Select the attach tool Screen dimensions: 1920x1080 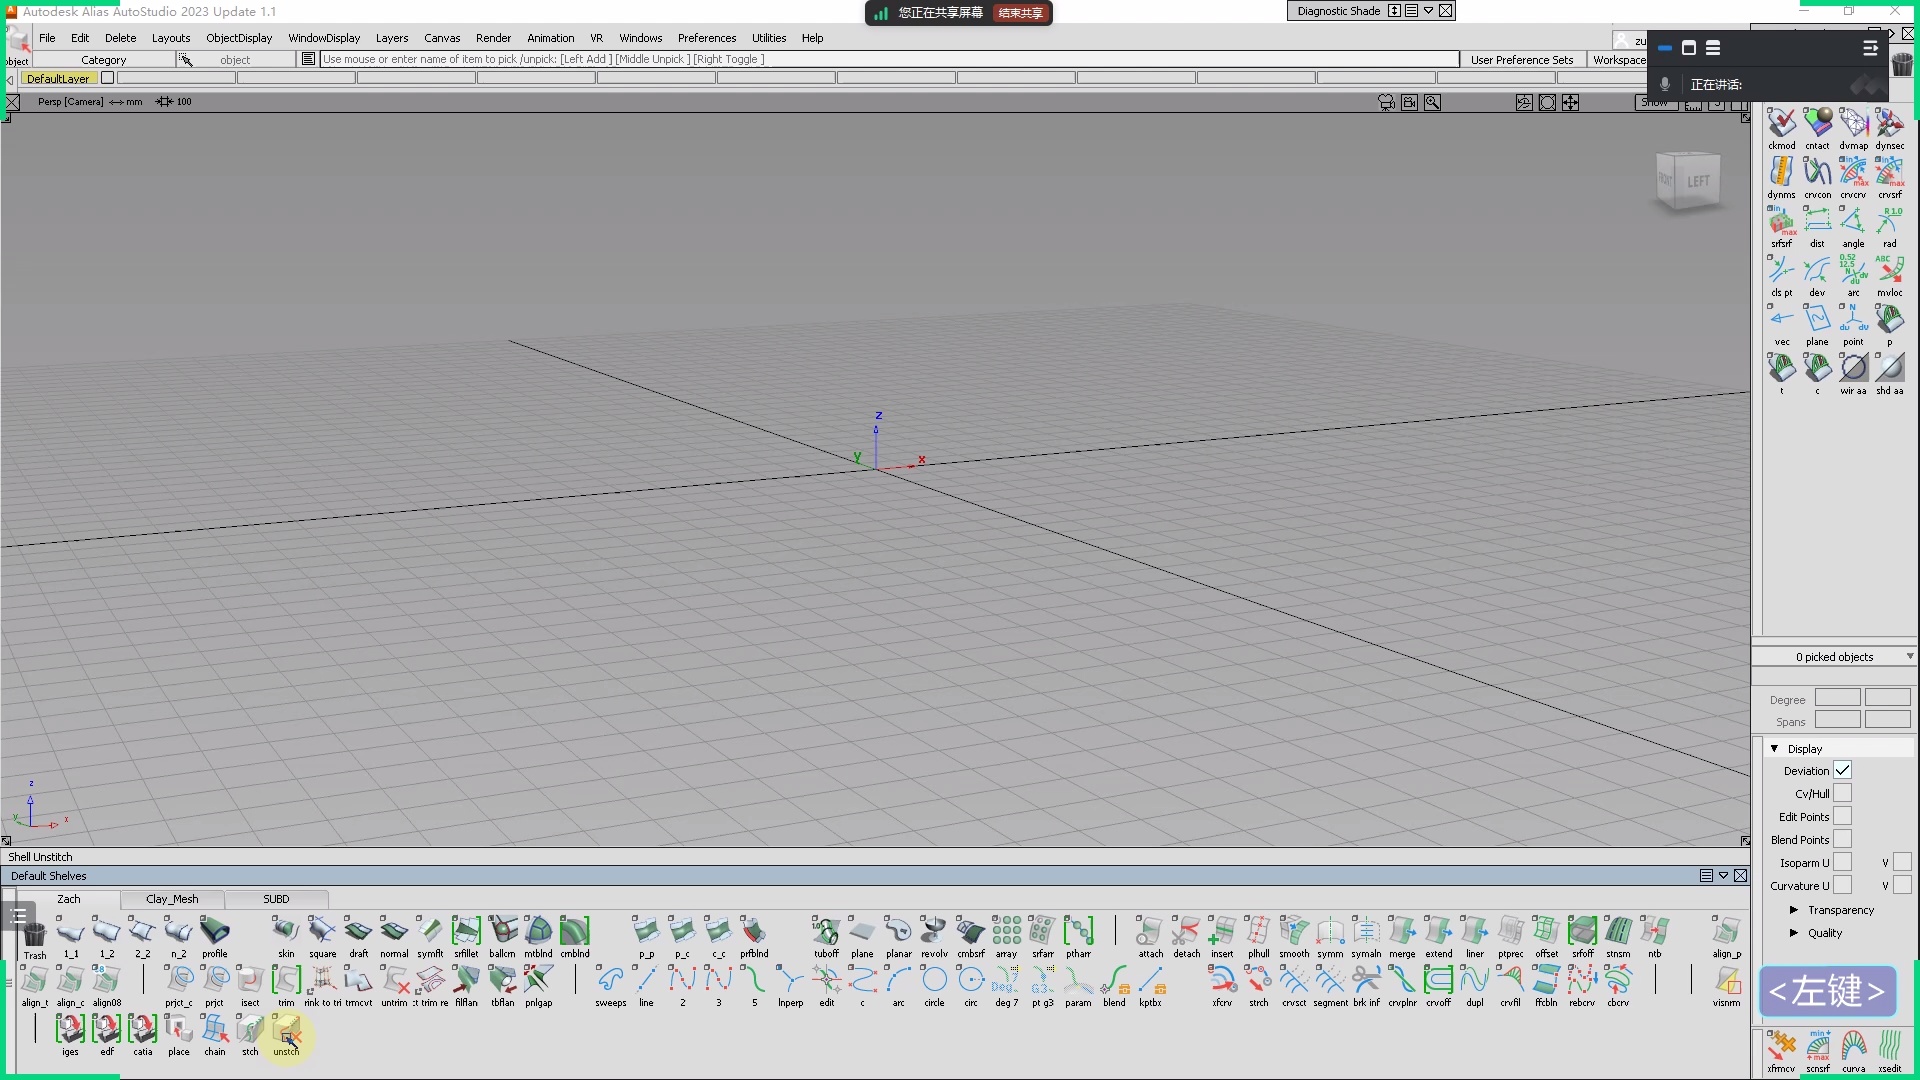1150,931
